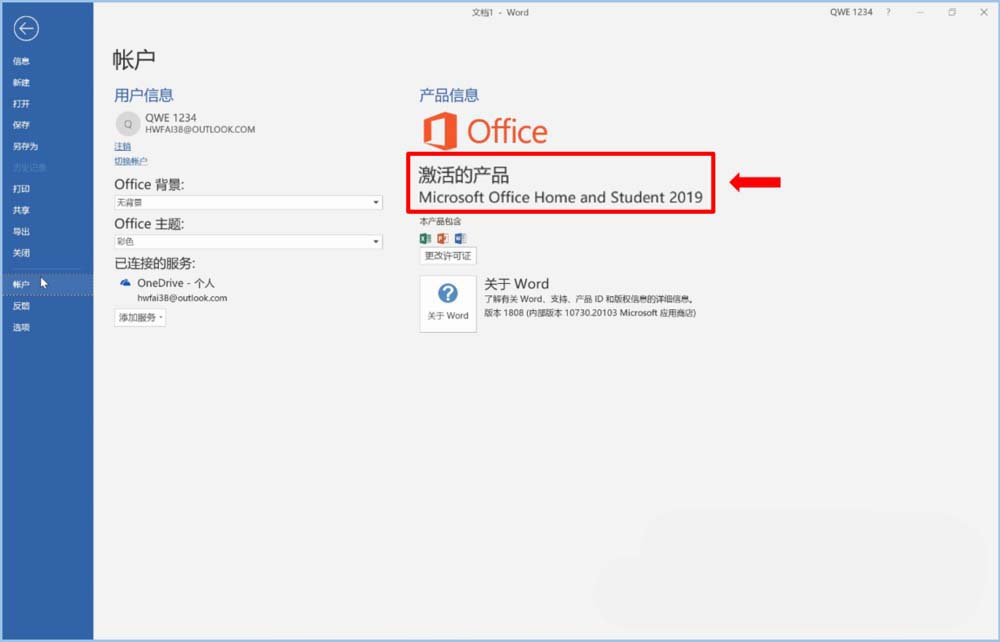Open the 添加服务 dropdown
1000x642 pixels.
point(139,318)
